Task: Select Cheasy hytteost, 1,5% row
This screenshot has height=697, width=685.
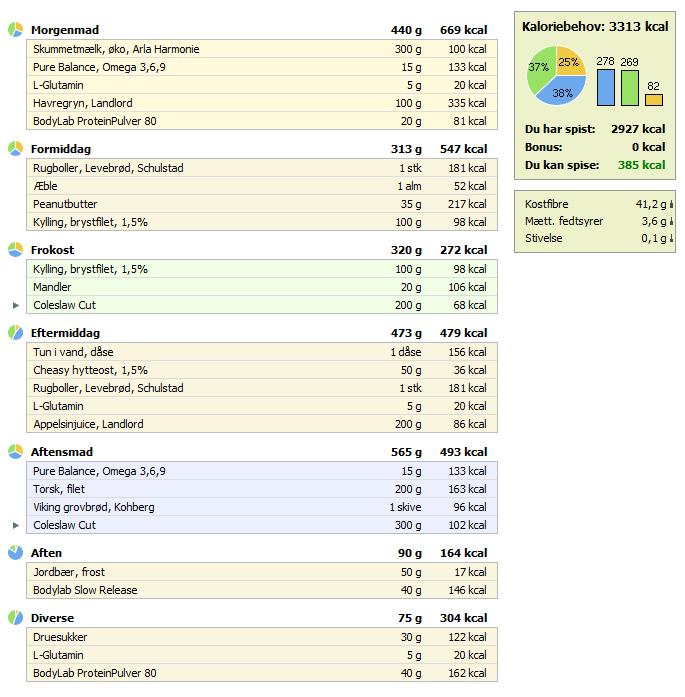Action: [x=262, y=370]
